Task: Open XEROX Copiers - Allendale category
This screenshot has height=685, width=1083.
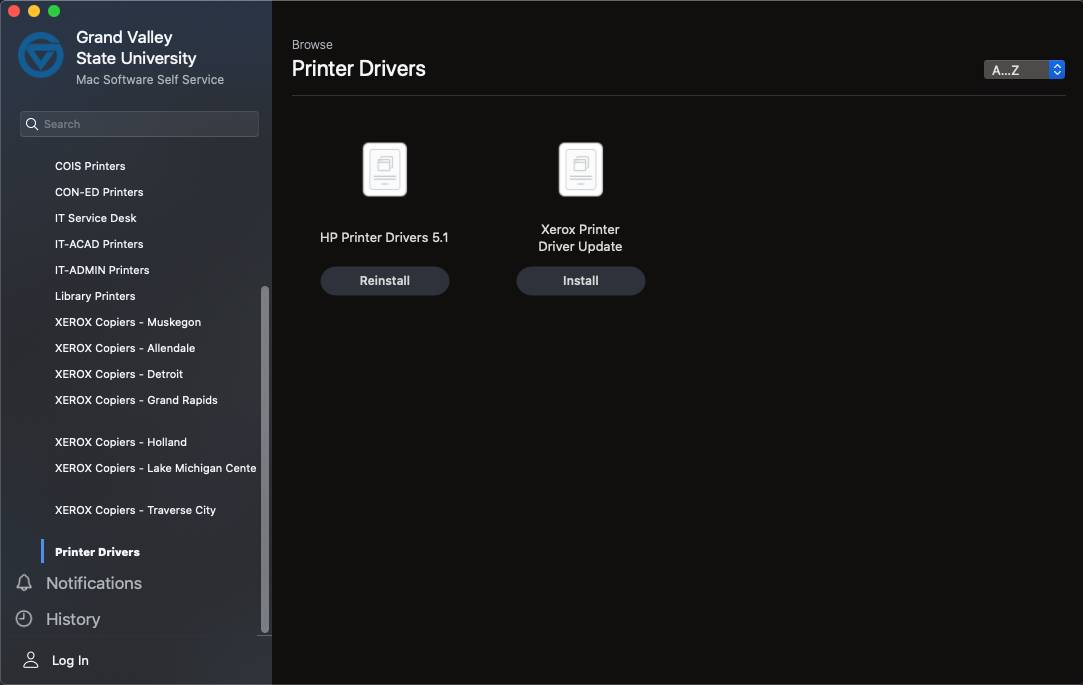Action: pos(125,348)
